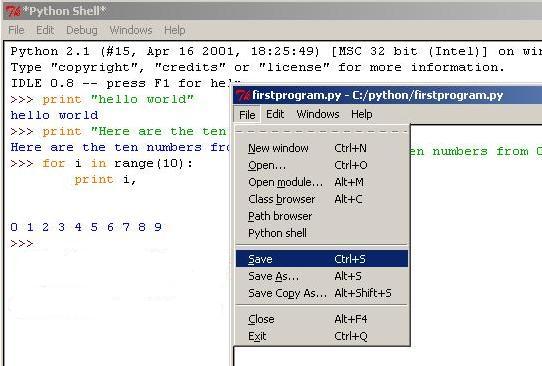This screenshot has height=366, width=542.
Task: Click the firstprogram.py window Tk icon
Action: pyautogui.click(x=243, y=95)
